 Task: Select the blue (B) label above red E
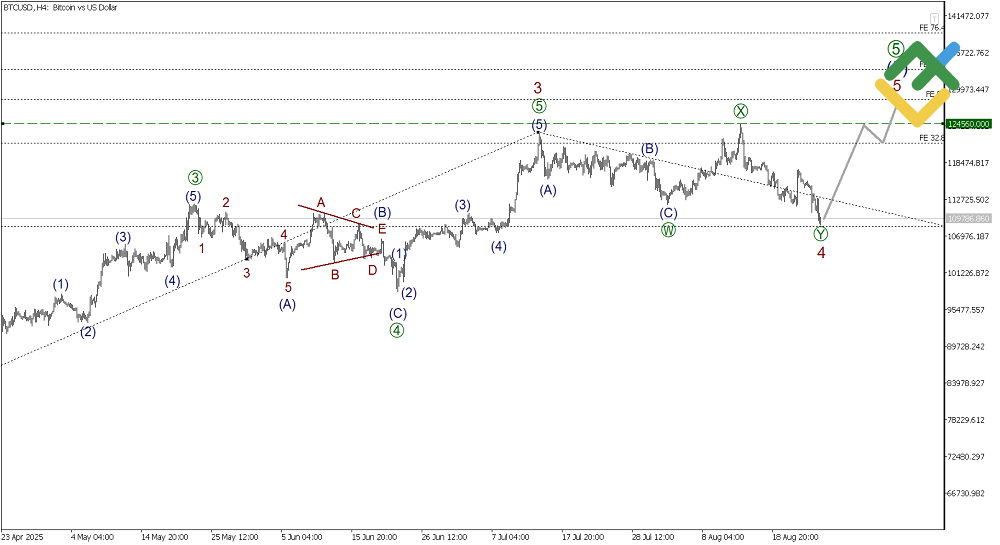(382, 212)
